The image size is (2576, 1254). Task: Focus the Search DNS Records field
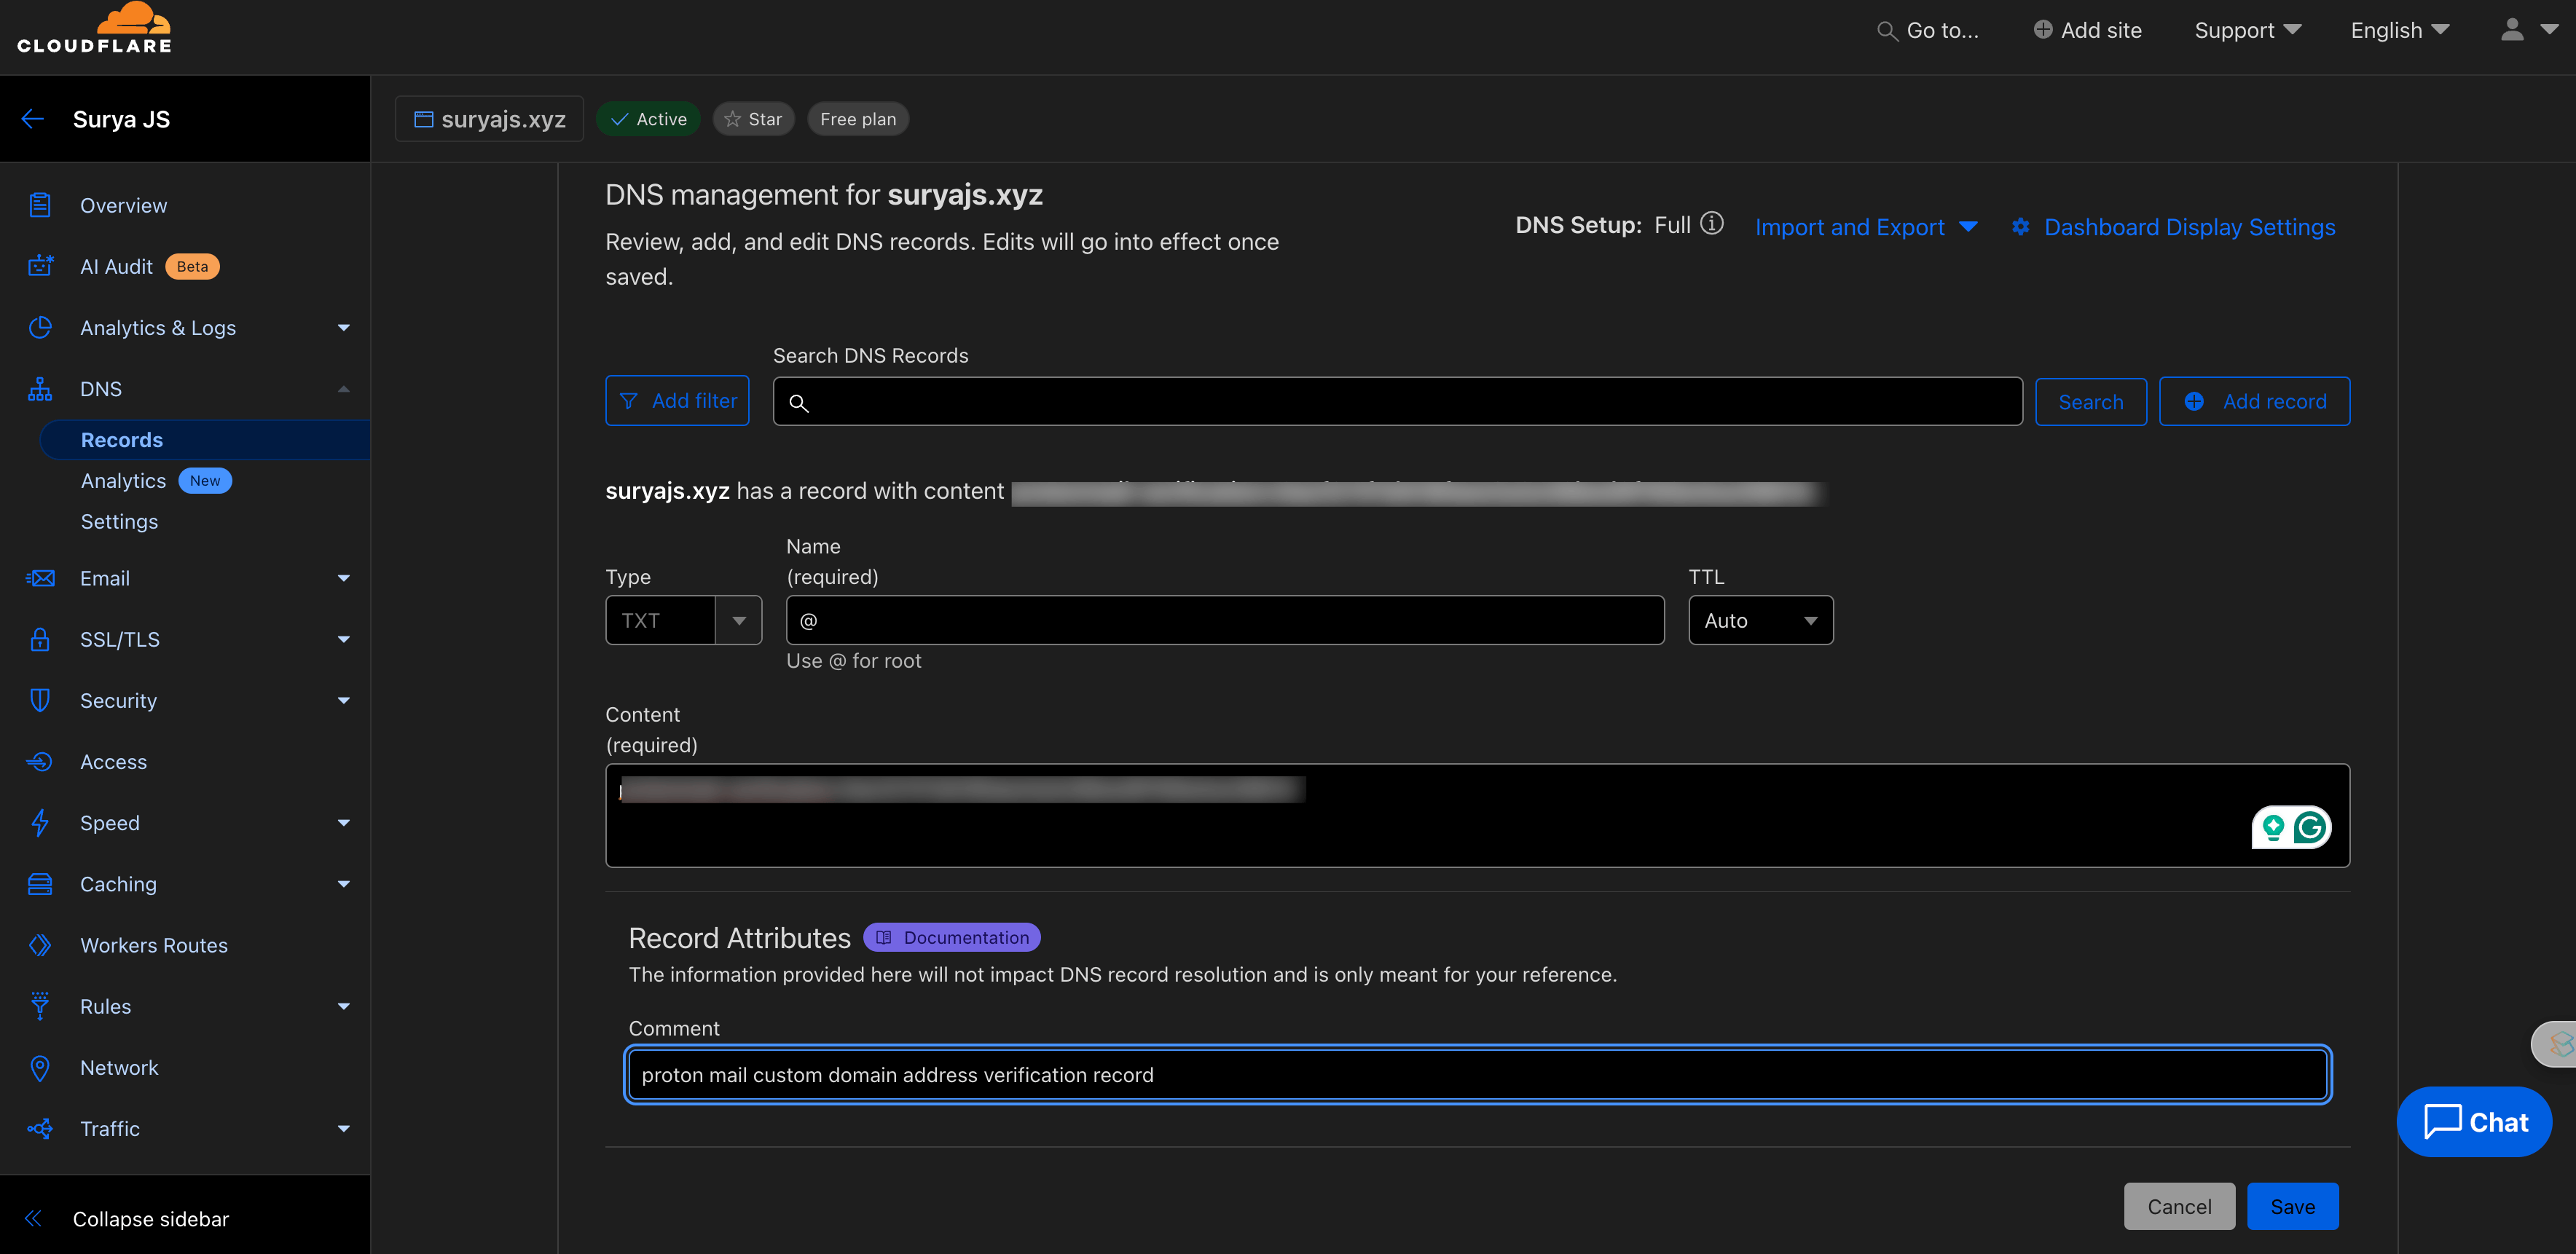point(1398,401)
